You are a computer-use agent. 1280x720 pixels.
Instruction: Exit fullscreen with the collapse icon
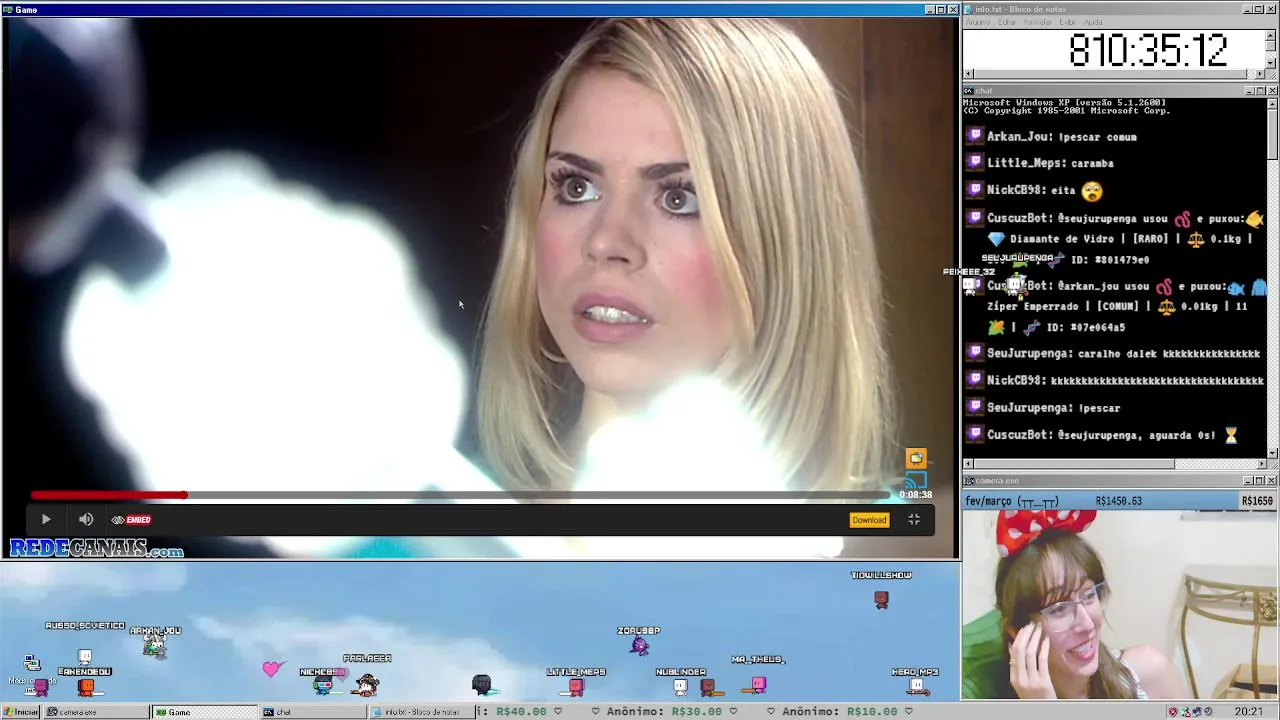[x=914, y=519]
